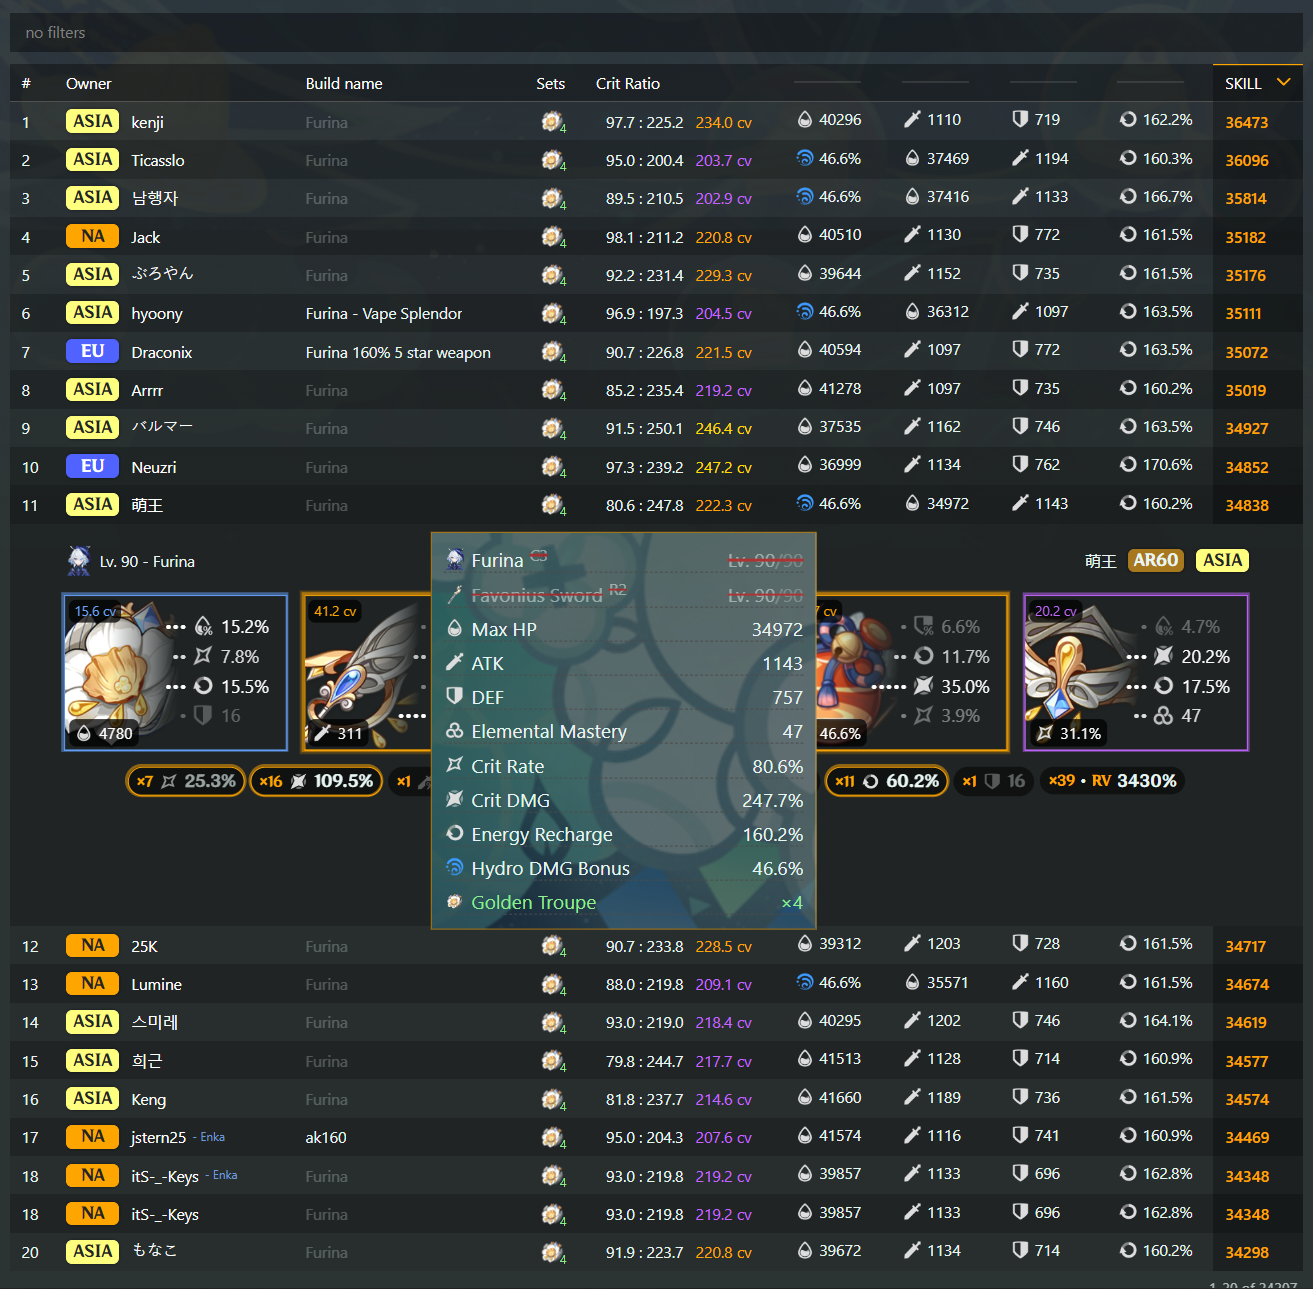Click the Energy Recharge icon in the stats panel
Image resolution: width=1313 pixels, height=1289 pixels.
click(x=455, y=834)
